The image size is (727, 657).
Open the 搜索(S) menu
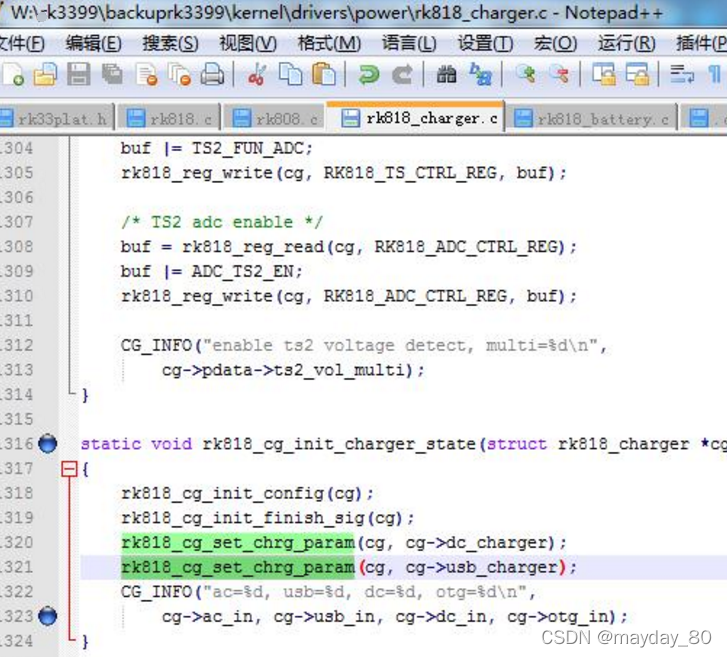(170, 44)
